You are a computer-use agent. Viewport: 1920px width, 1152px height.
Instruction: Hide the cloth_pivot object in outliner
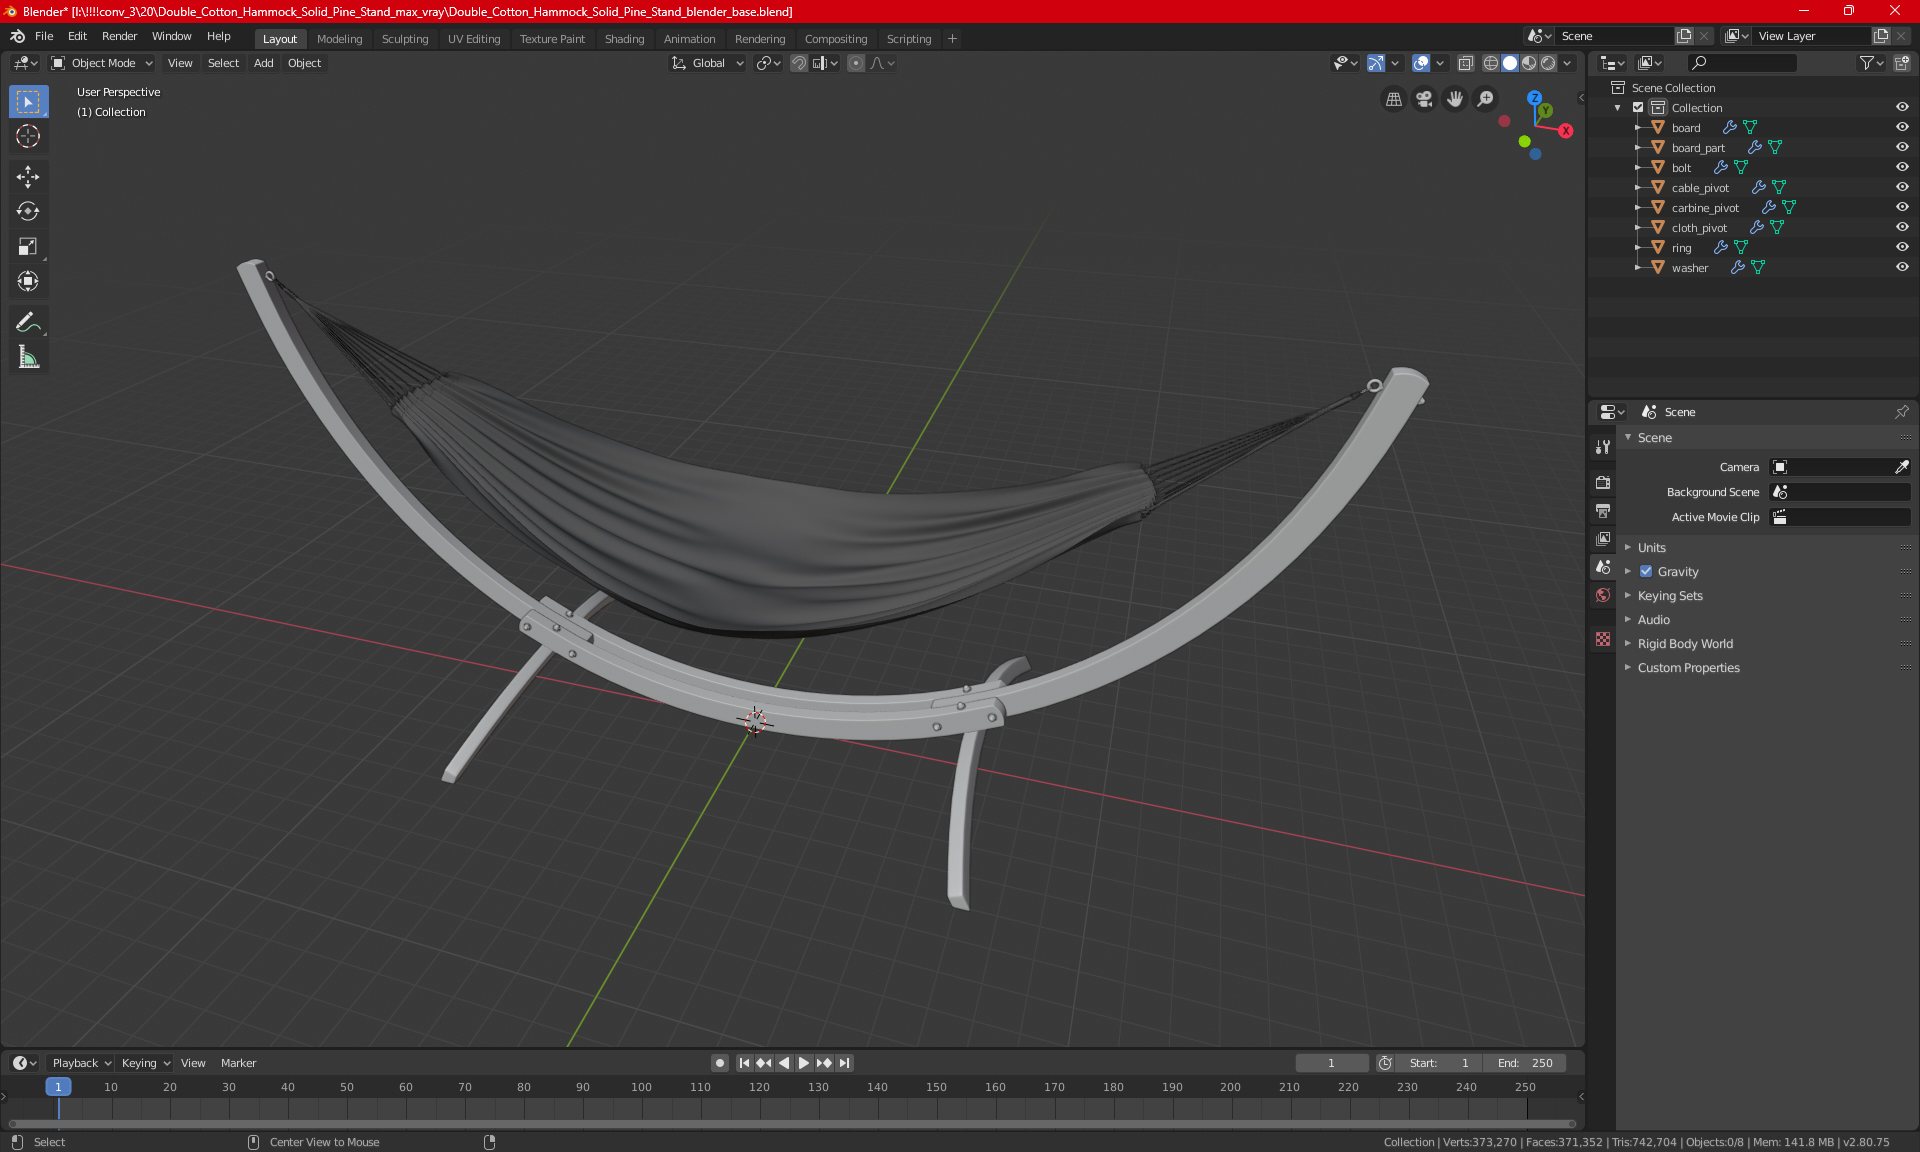[x=1902, y=227]
